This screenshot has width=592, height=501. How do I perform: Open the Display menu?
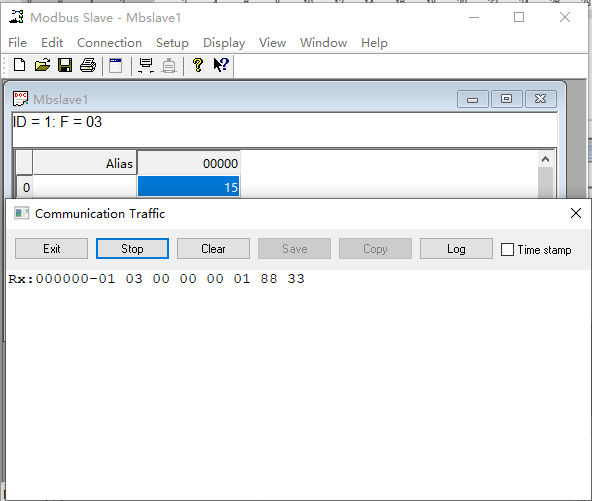click(224, 43)
